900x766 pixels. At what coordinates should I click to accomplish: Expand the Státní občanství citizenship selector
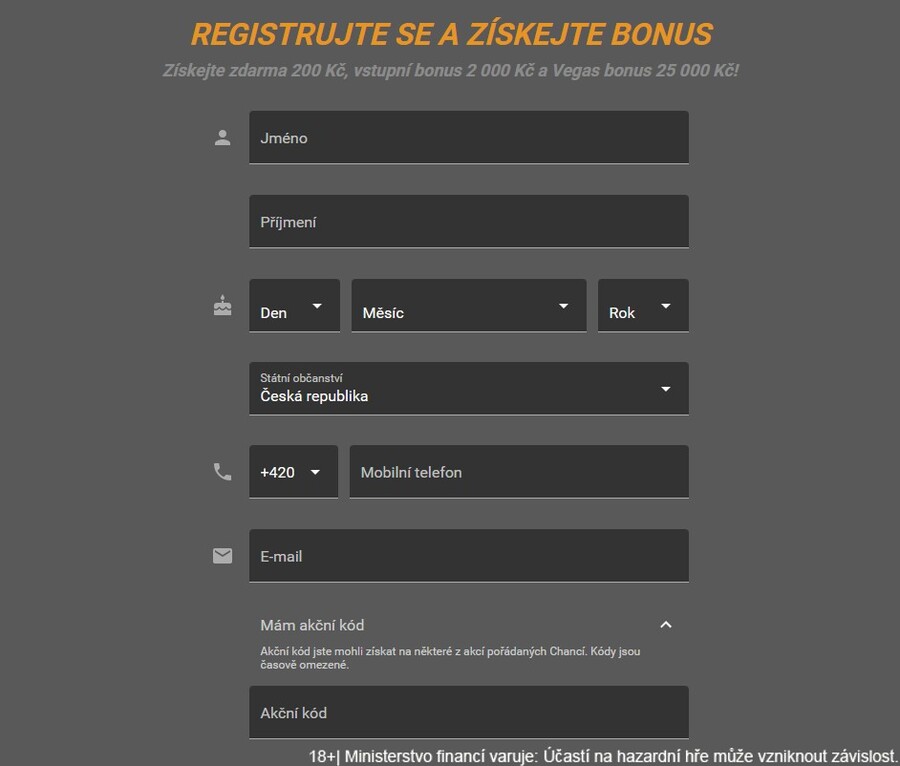point(469,388)
